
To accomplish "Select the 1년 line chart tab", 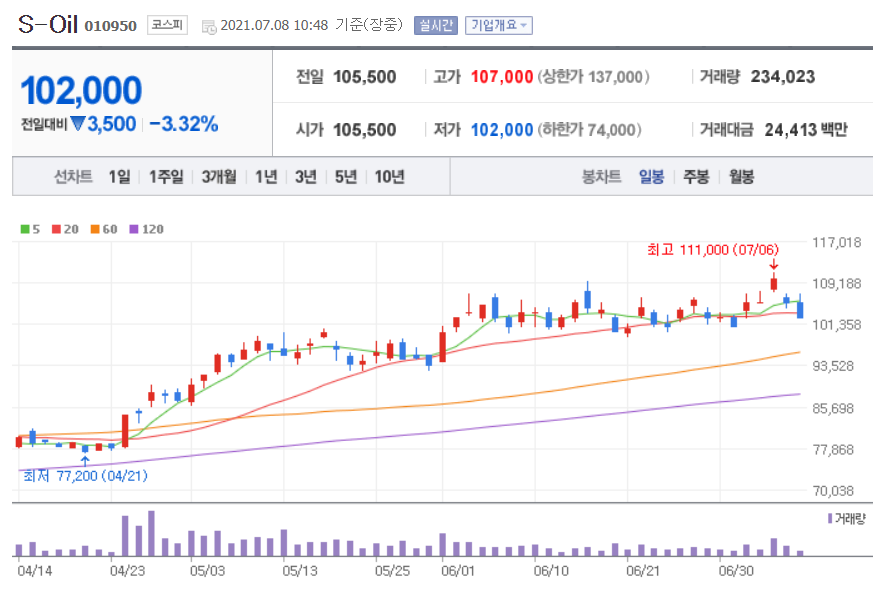I will [x=266, y=177].
